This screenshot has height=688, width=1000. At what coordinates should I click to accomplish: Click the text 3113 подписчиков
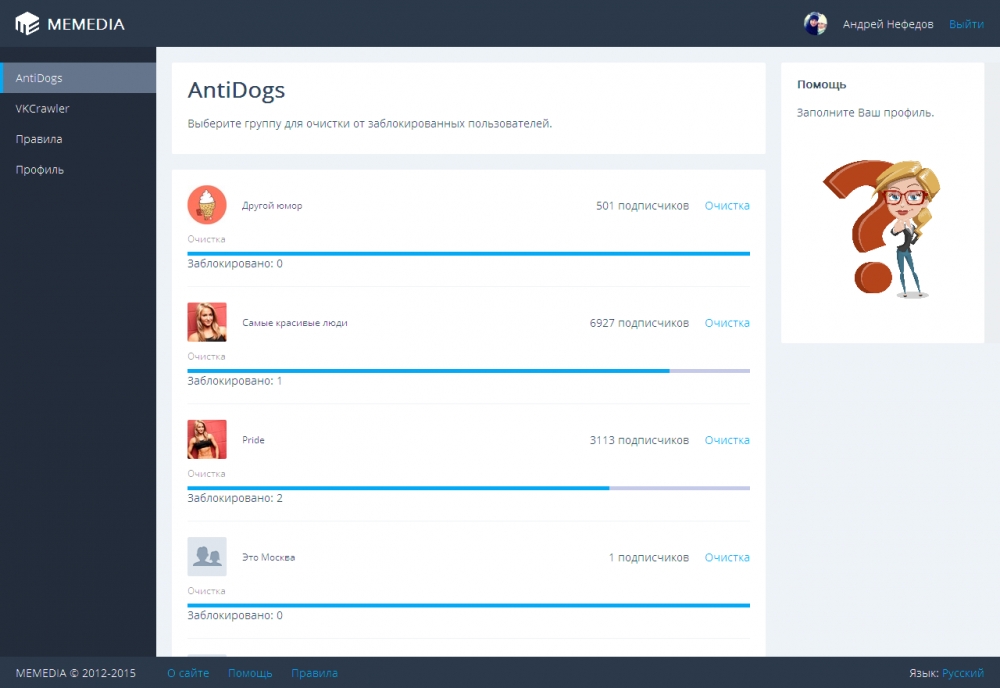639,440
